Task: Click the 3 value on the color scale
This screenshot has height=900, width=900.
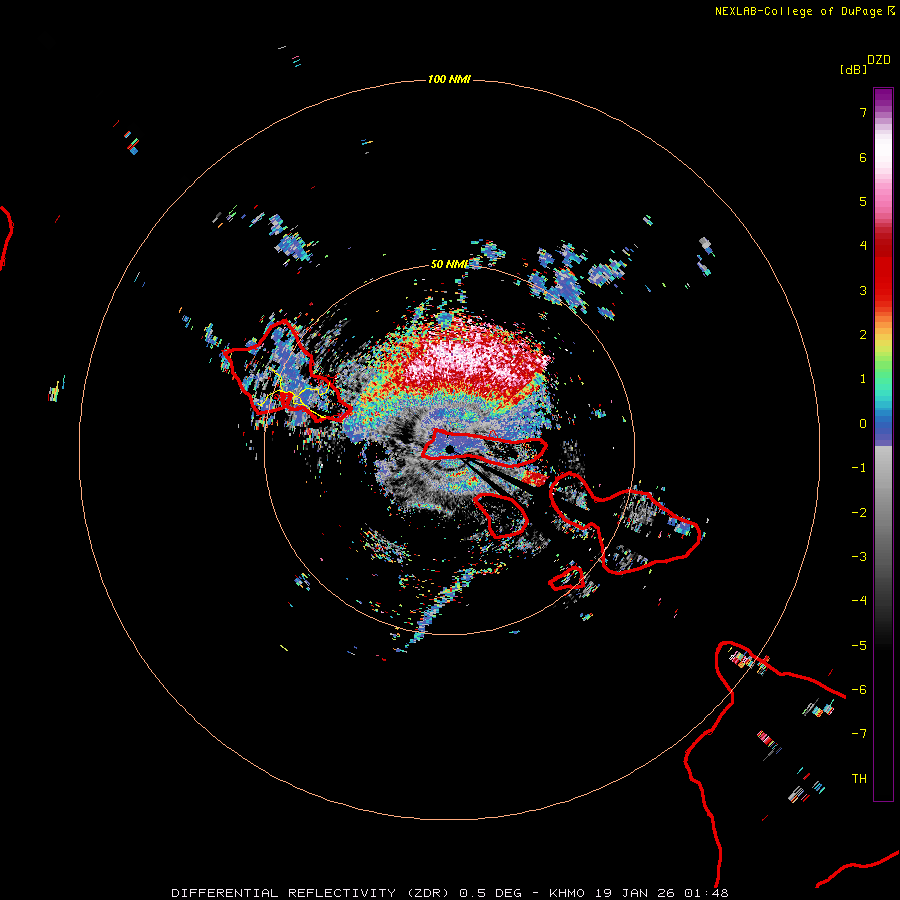Action: point(863,290)
